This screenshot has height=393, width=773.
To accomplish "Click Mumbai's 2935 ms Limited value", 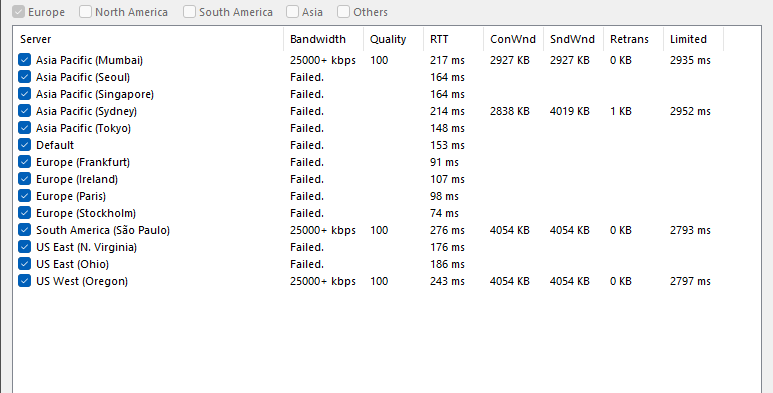I will click(690, 60).
